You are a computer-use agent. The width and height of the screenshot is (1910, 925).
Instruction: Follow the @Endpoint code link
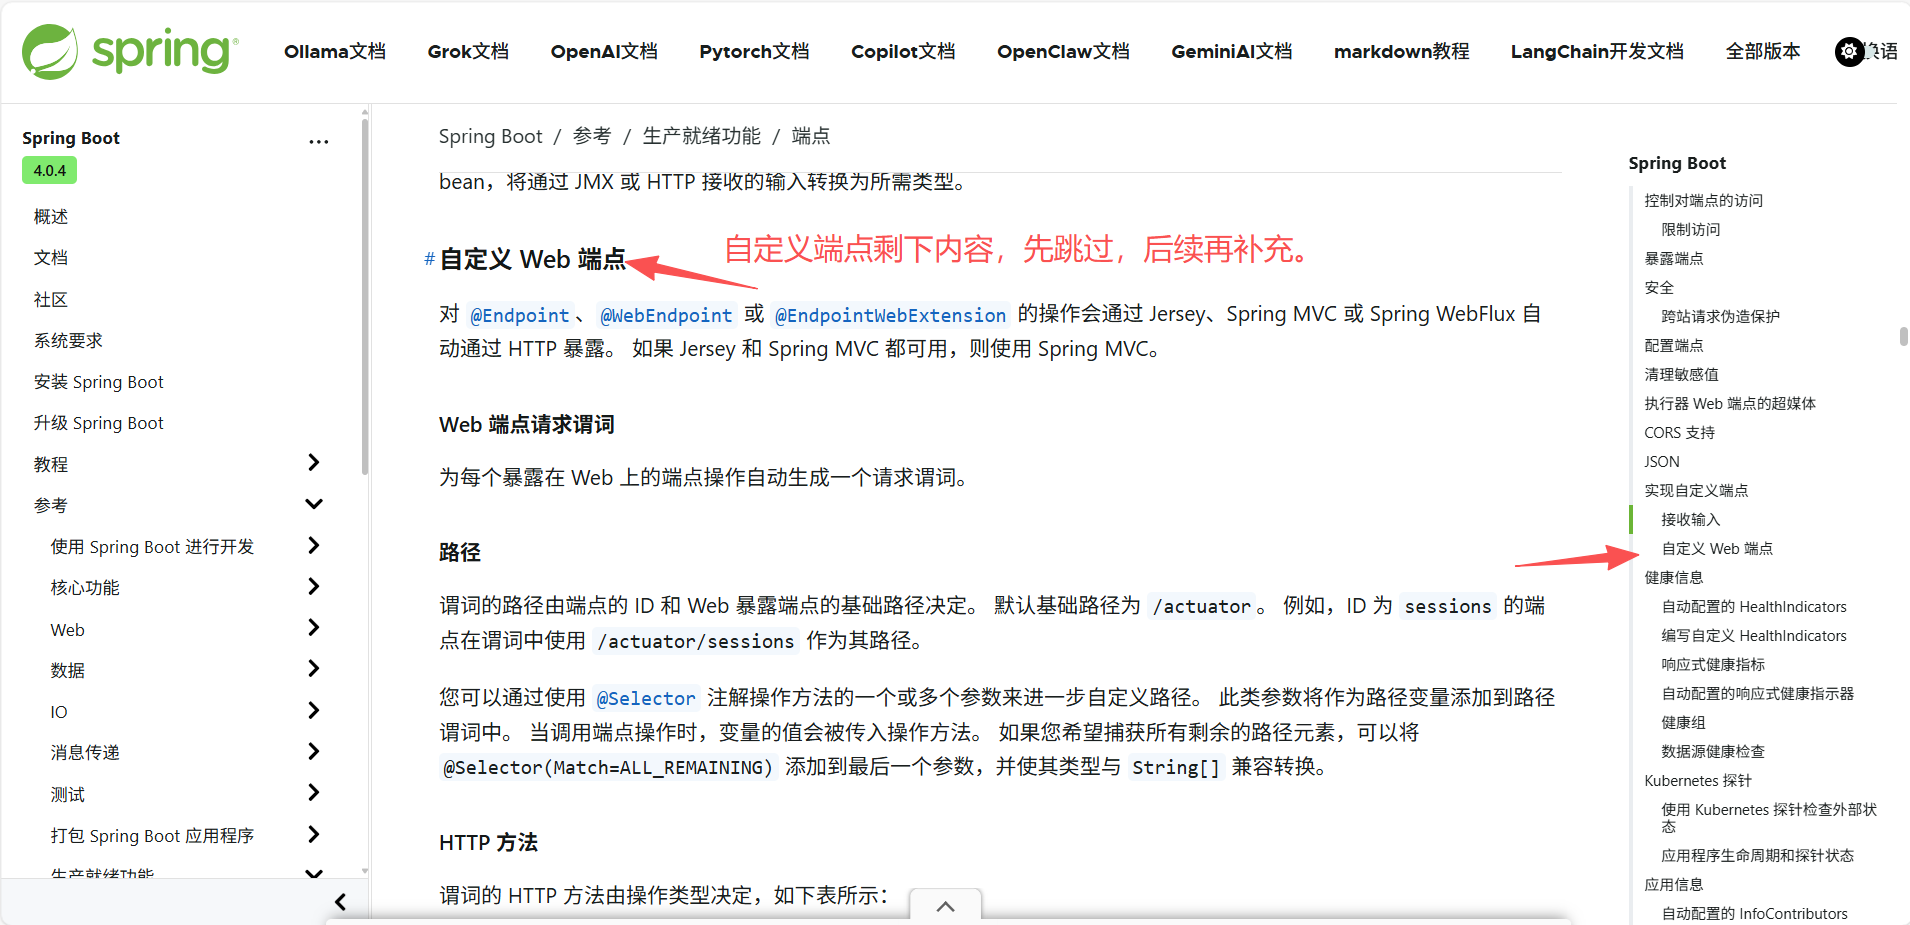pos(519,315)
